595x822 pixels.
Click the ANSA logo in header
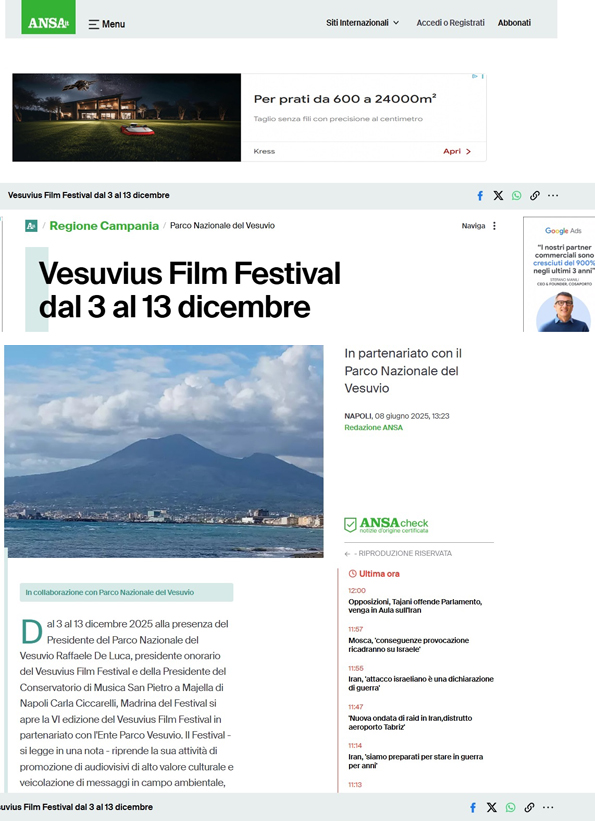(48, 17)
